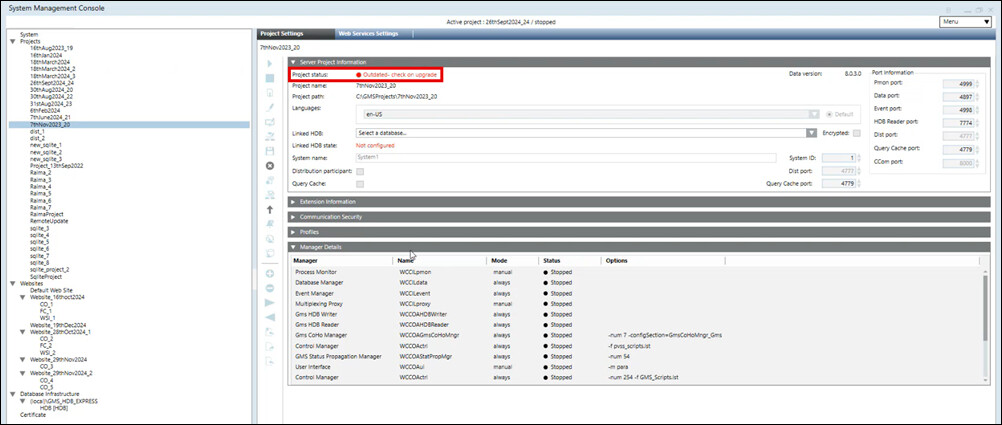
Task: Click the Start project play icon at toolbar top
Action: coord(270,62)
